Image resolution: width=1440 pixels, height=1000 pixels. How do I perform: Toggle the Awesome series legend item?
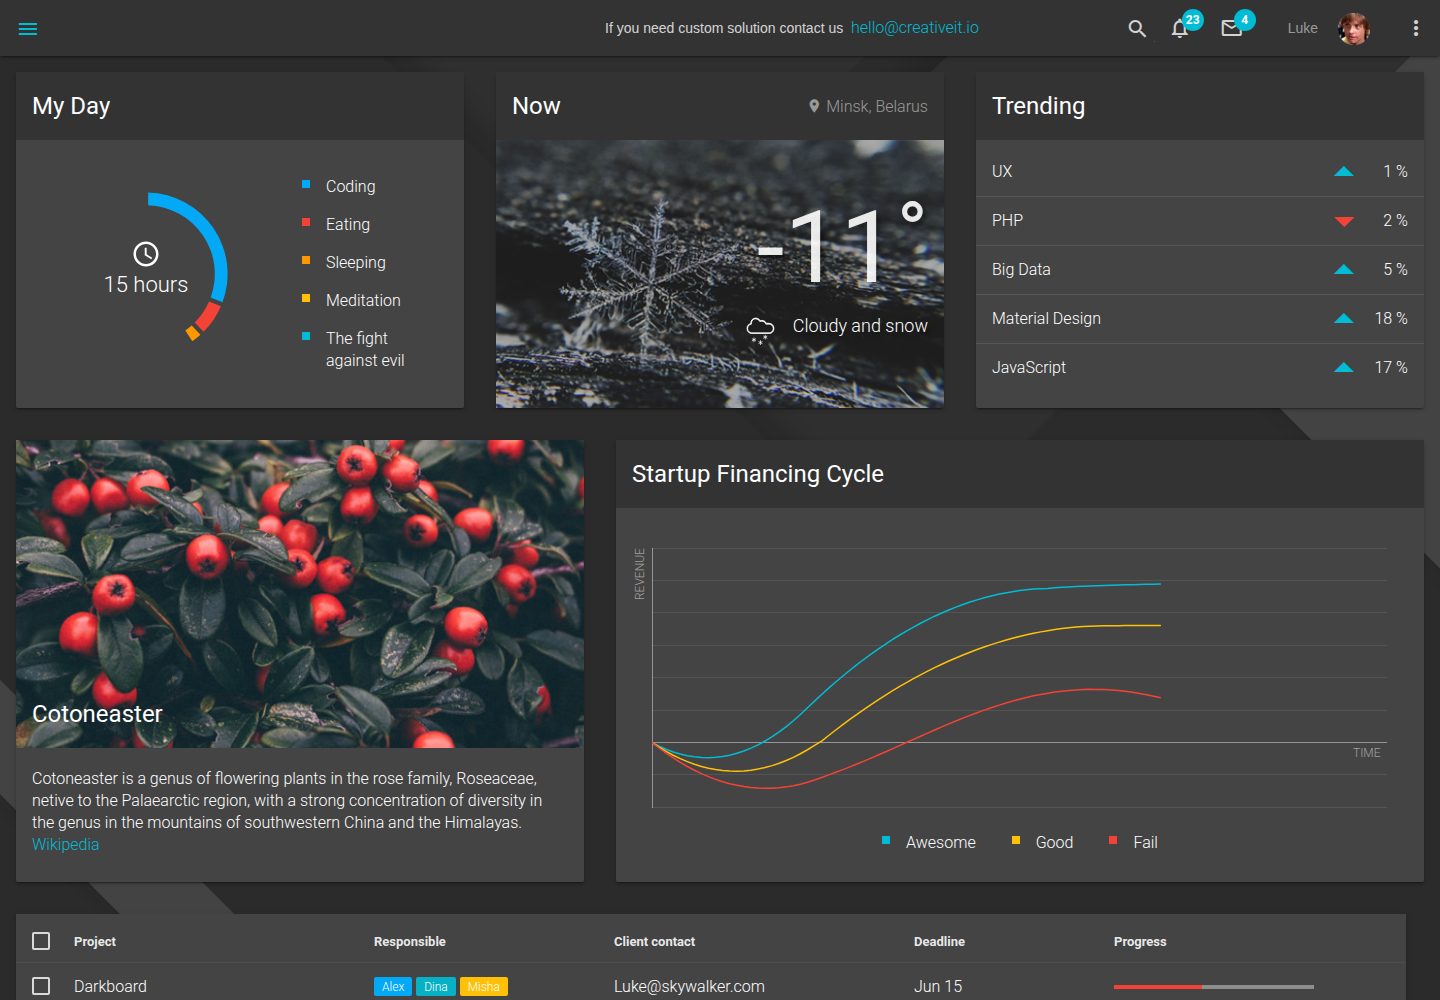tap(928, 842)
